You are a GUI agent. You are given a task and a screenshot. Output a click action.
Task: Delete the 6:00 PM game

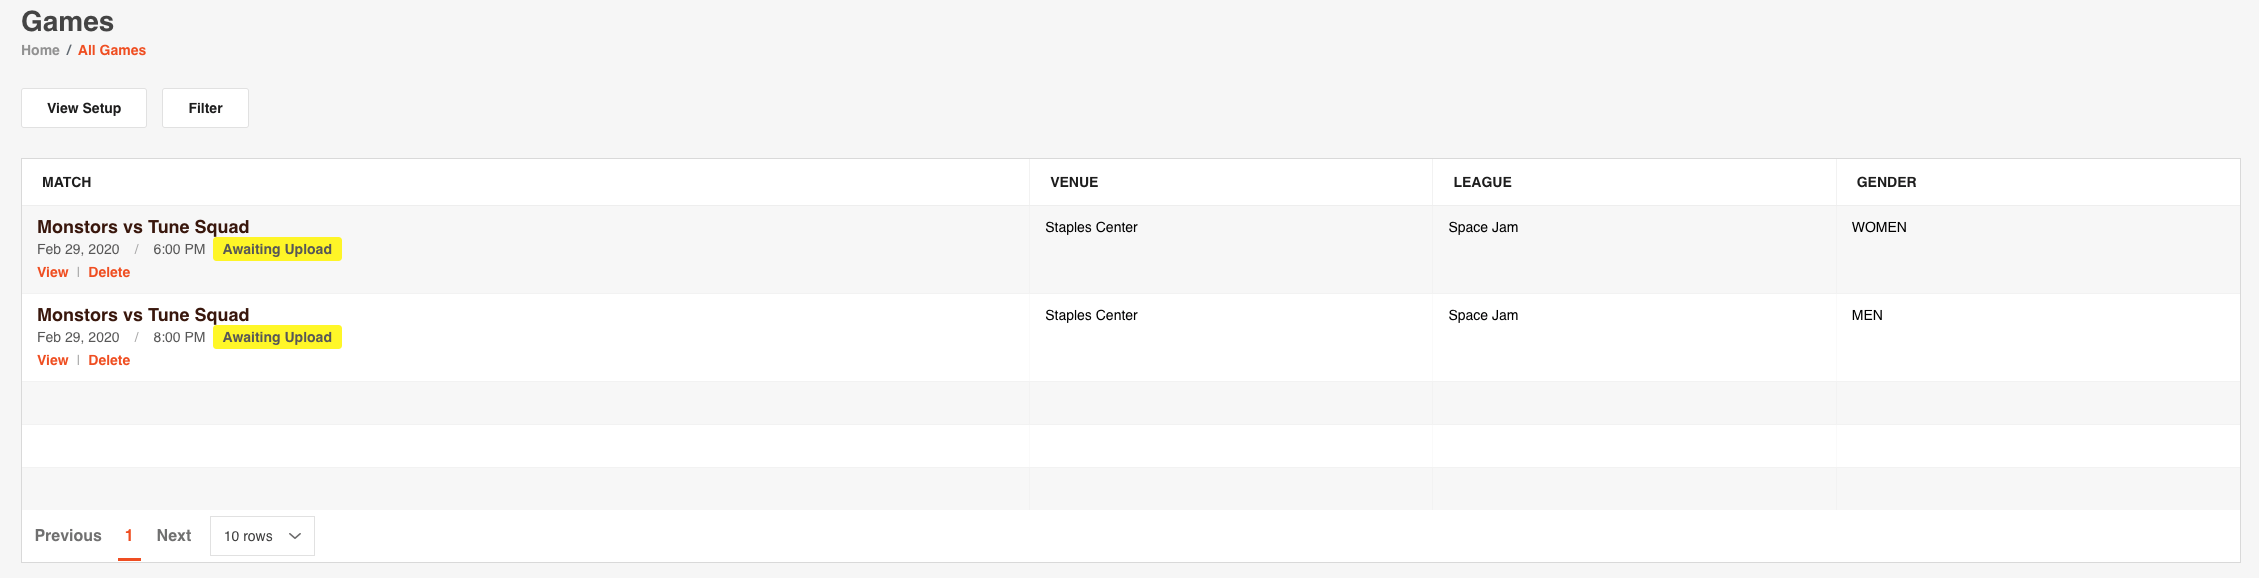(109, 272)
